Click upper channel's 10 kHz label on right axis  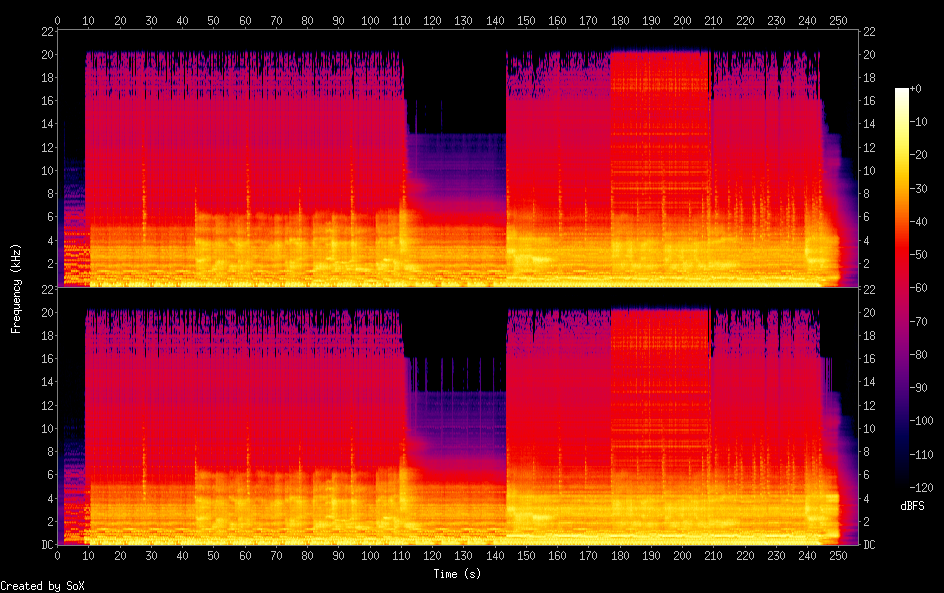click(869, 171)
